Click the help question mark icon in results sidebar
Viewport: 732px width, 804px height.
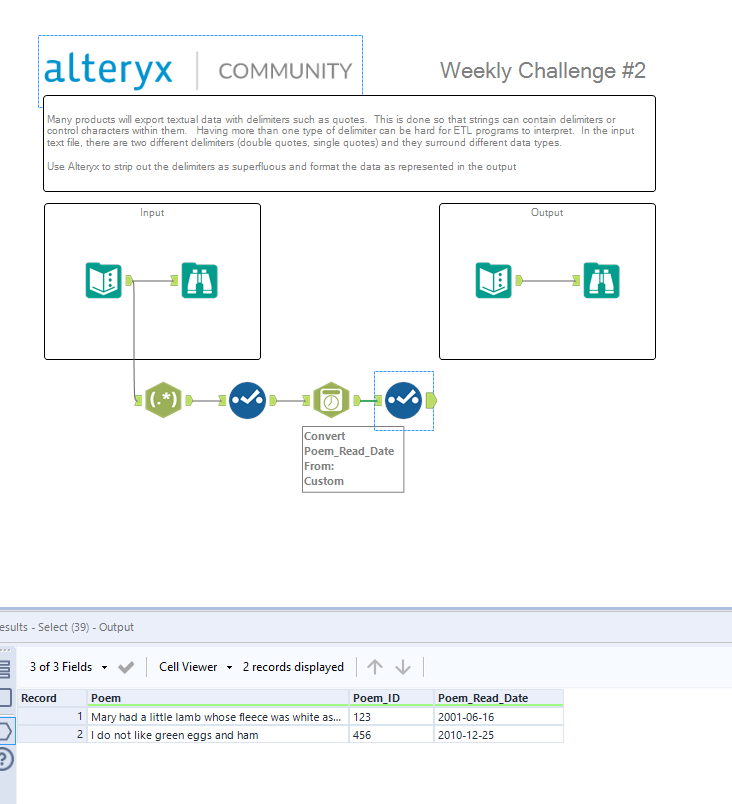click(5, 759)
